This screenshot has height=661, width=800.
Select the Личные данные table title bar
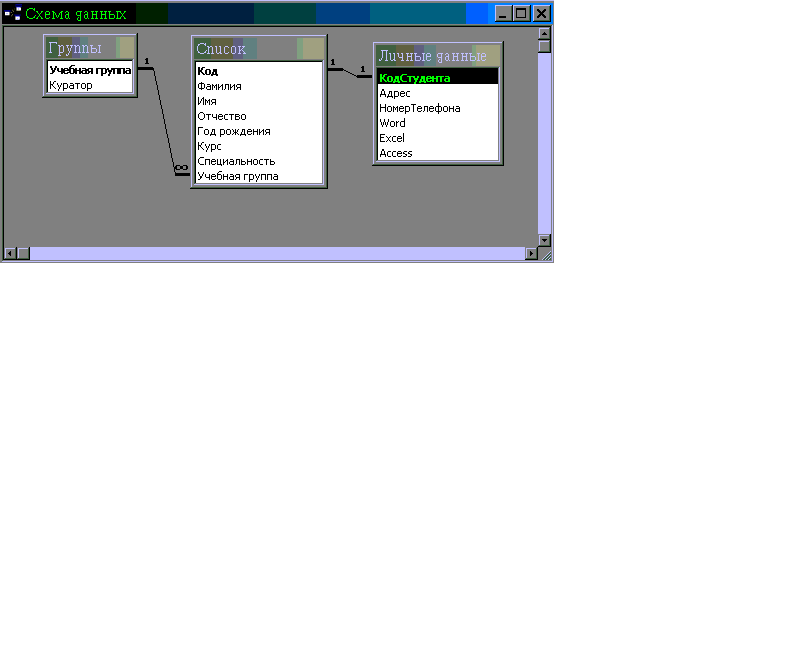pos(438,56)
